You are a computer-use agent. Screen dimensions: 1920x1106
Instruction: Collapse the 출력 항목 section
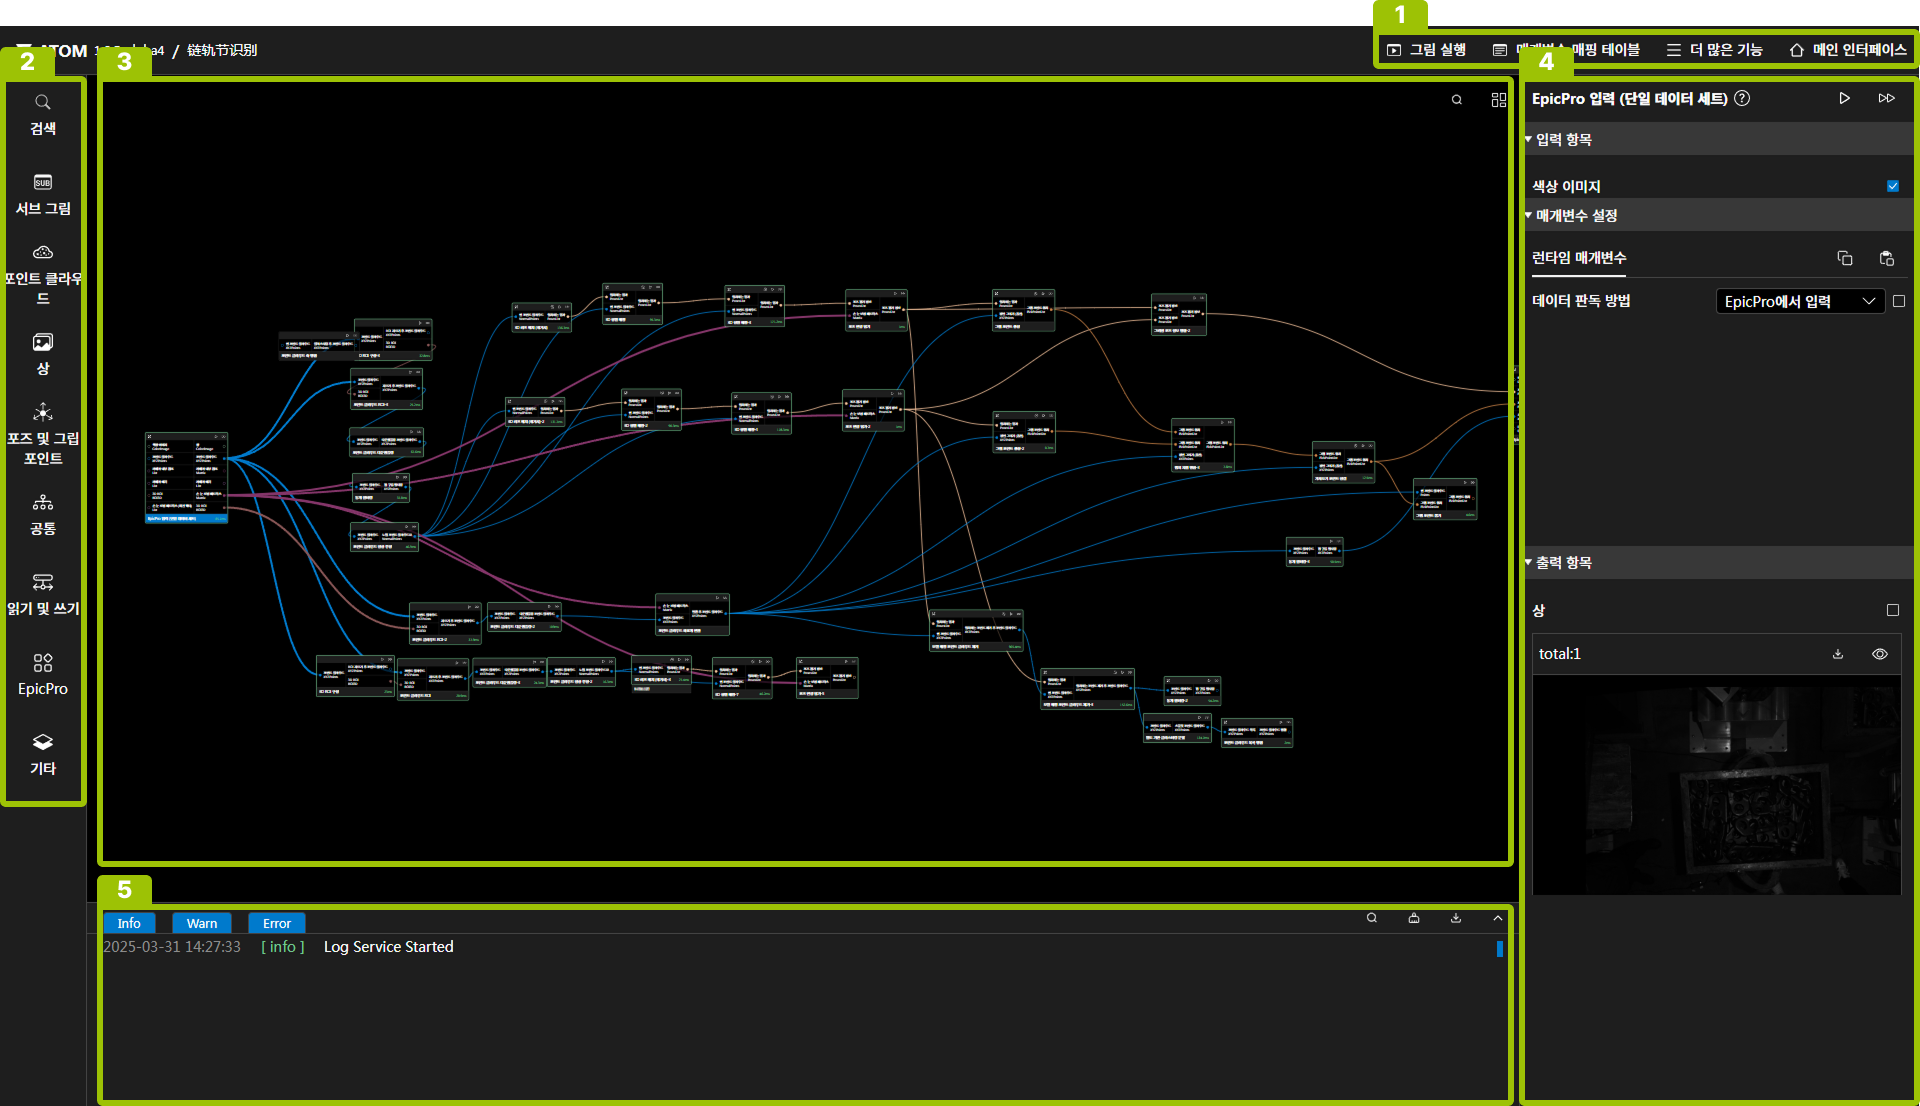coord(1563,563)
